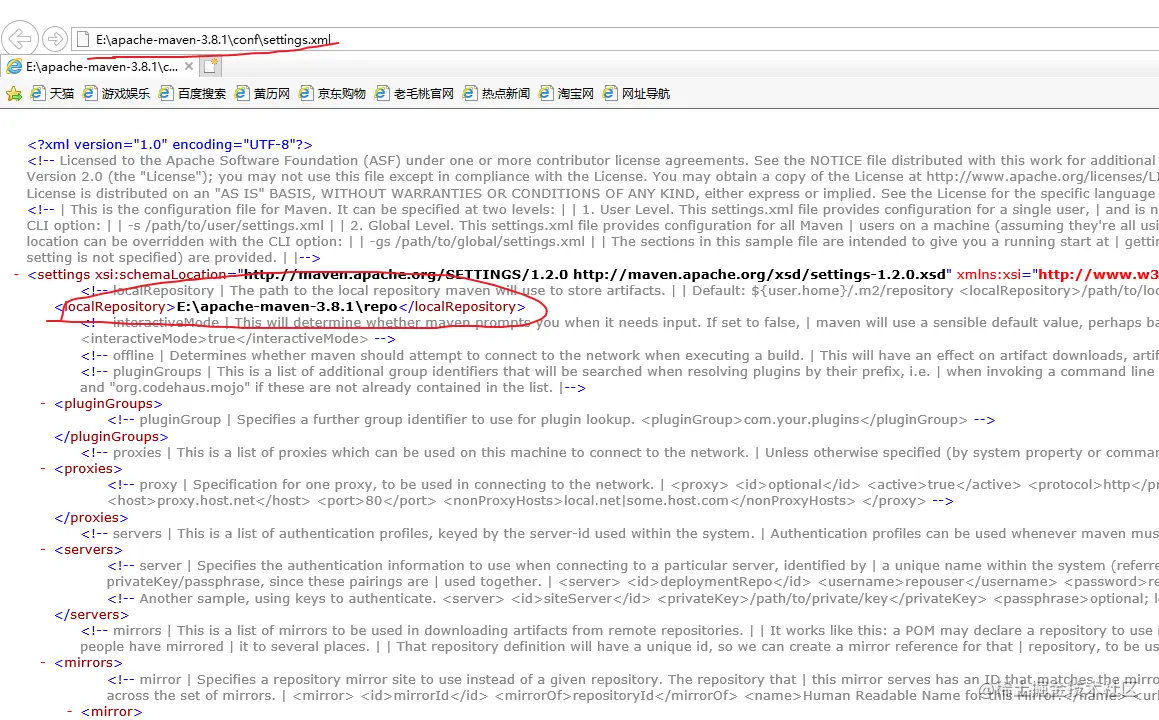Collapse the servers XML node
Viewport: 1159px width, 720px height.
click(42, 549)
